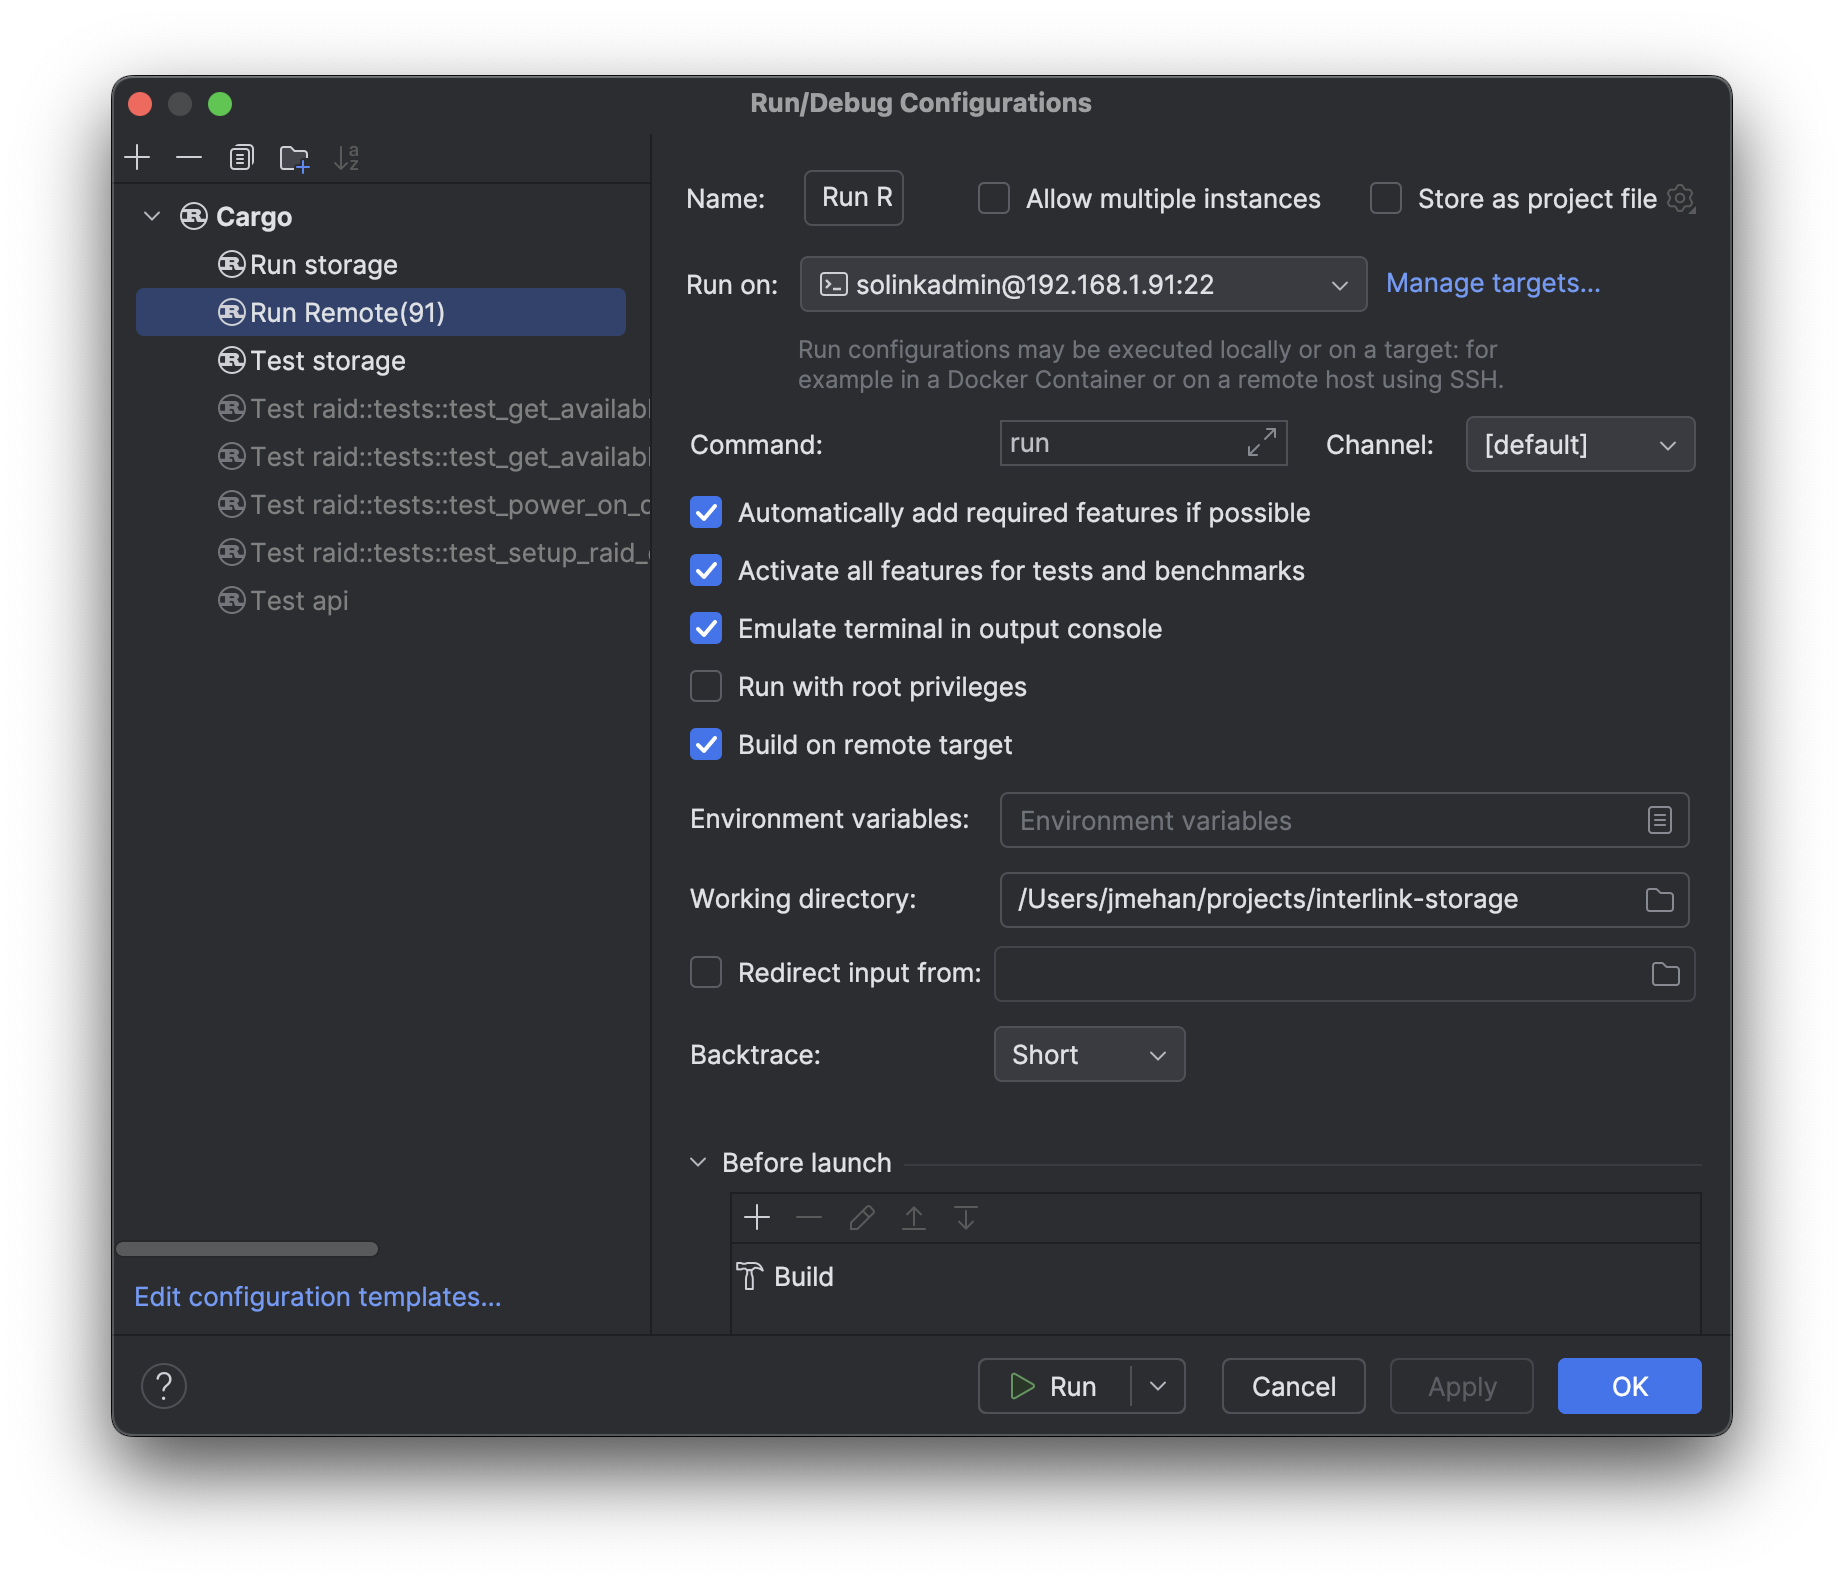Image resolution: width=1844 pixels, height=1584 pixels.
Task: Open the Run on target dropdown
Action: pyautogui.click(x=1083, y=285)
